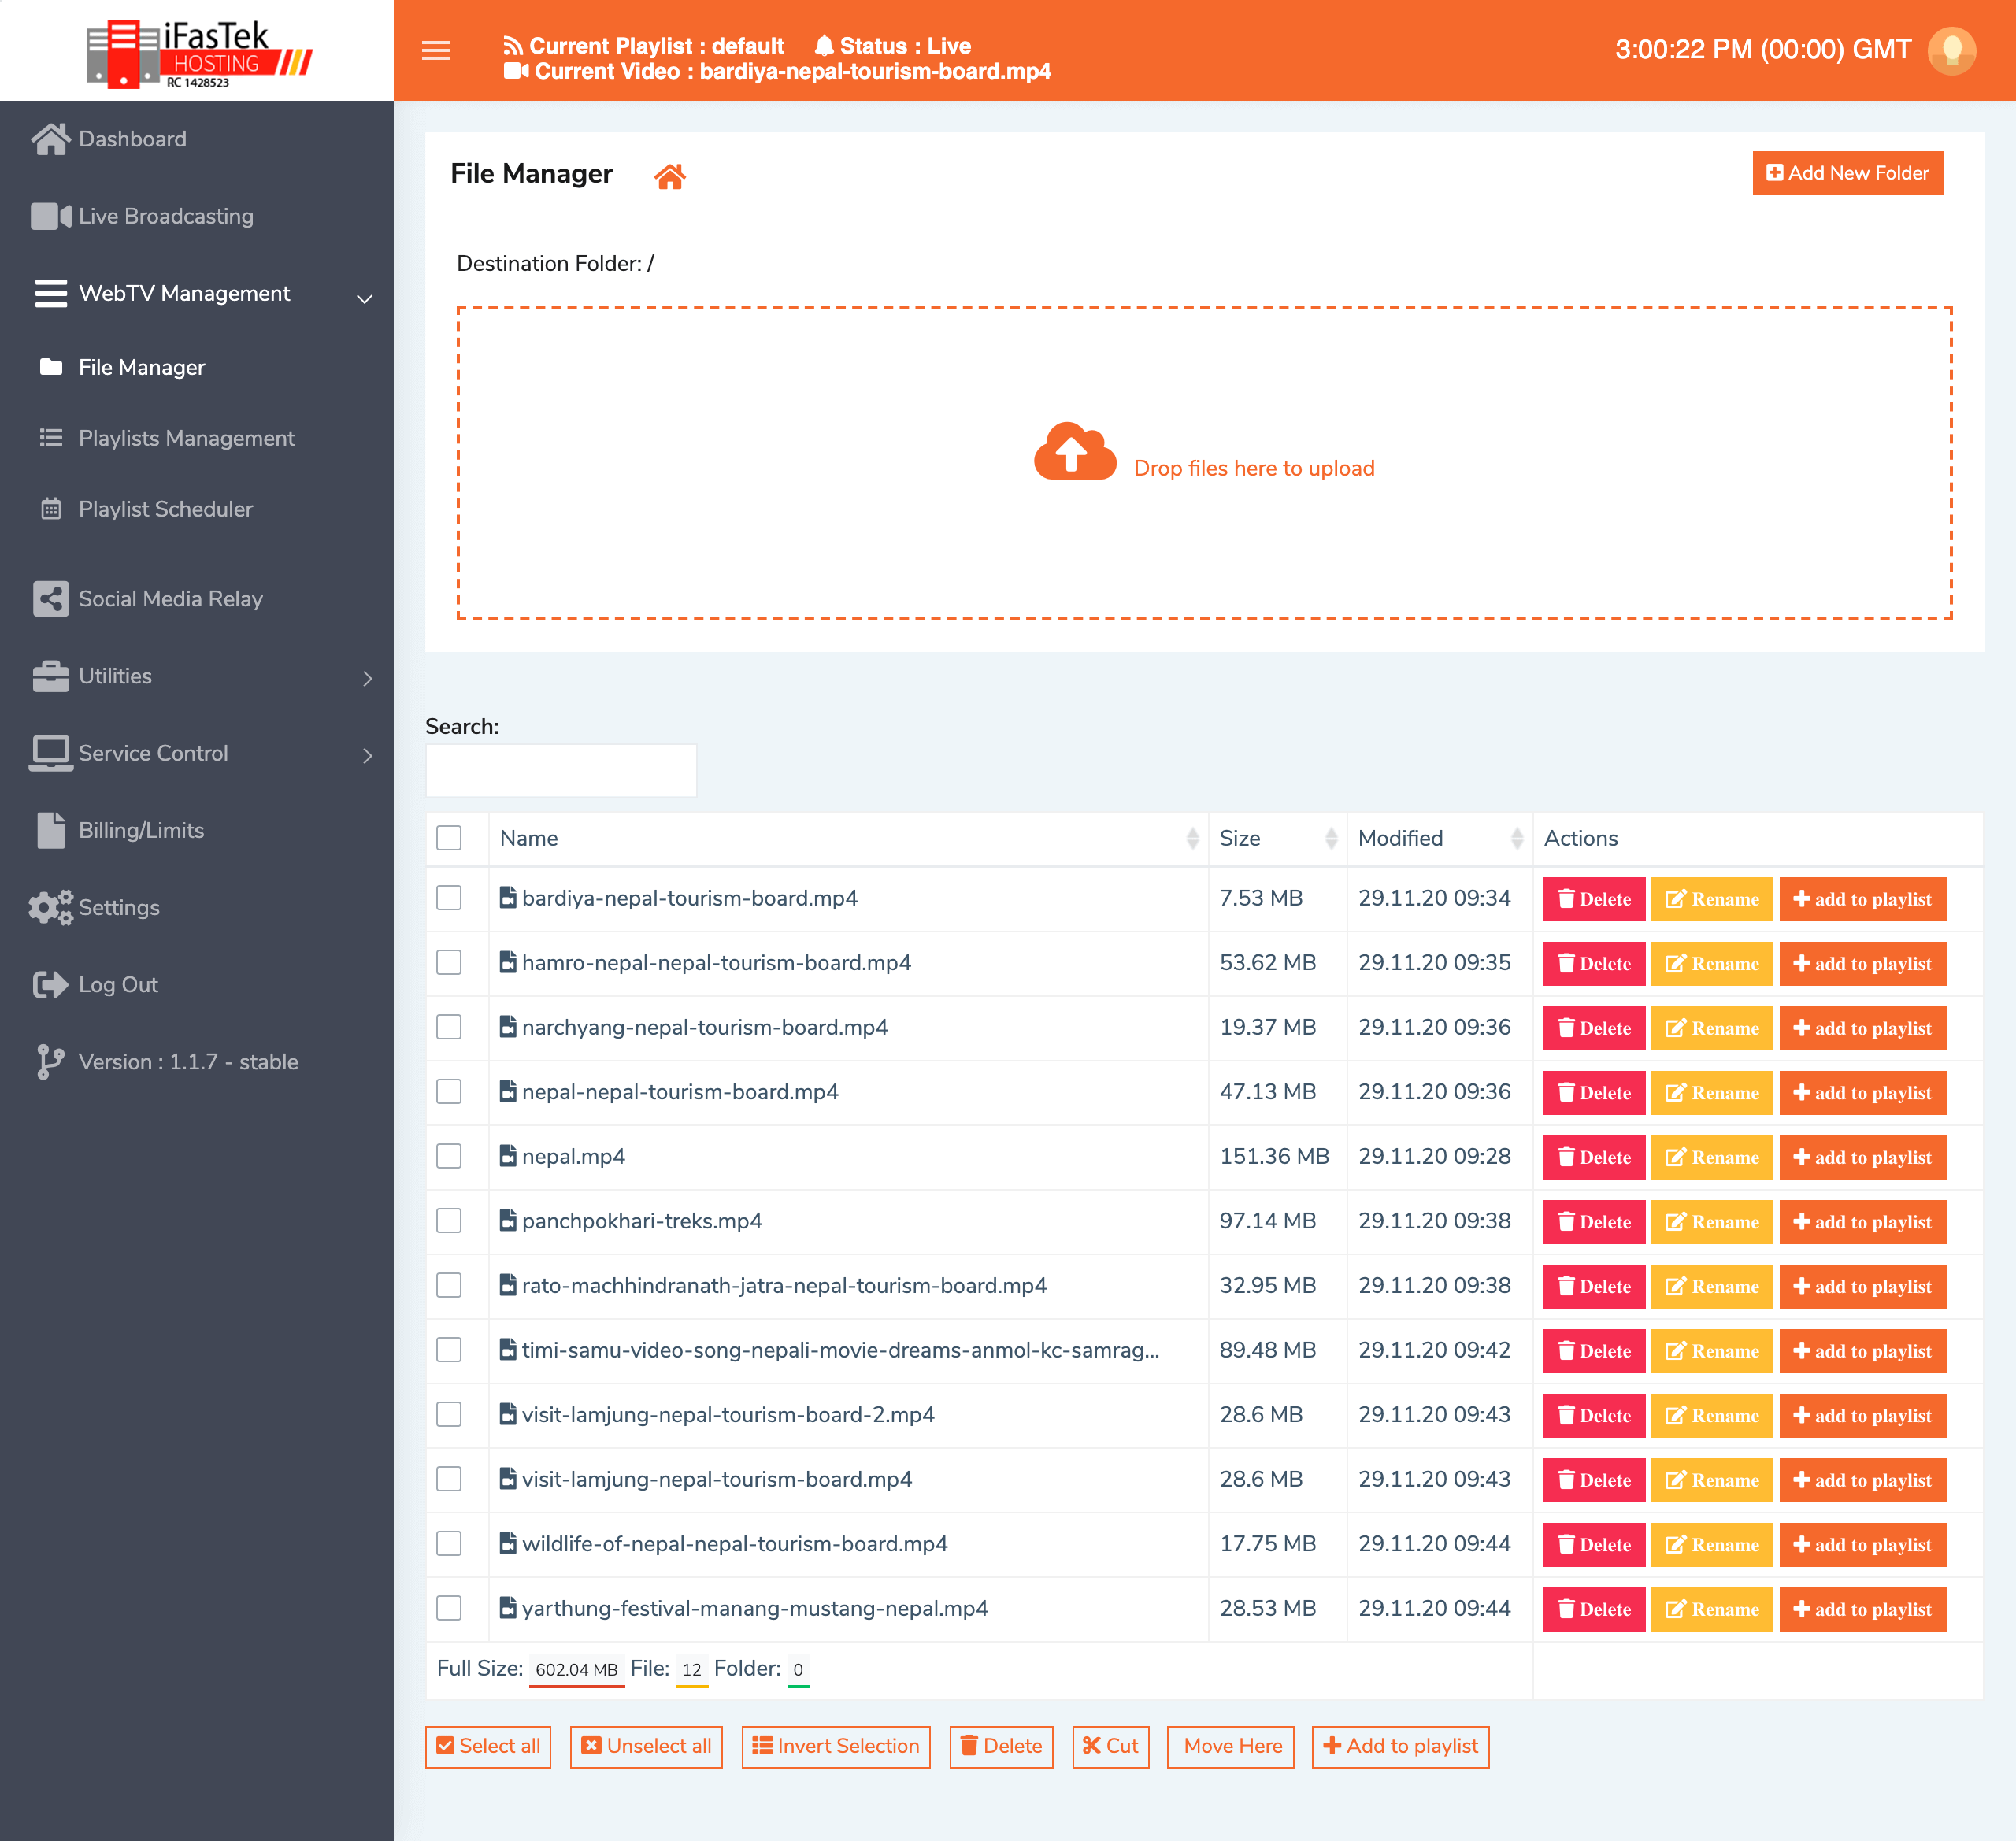Open Playlists Management in sidebar
This screenshot has width=2016, height=1841.
click(186, 438)
